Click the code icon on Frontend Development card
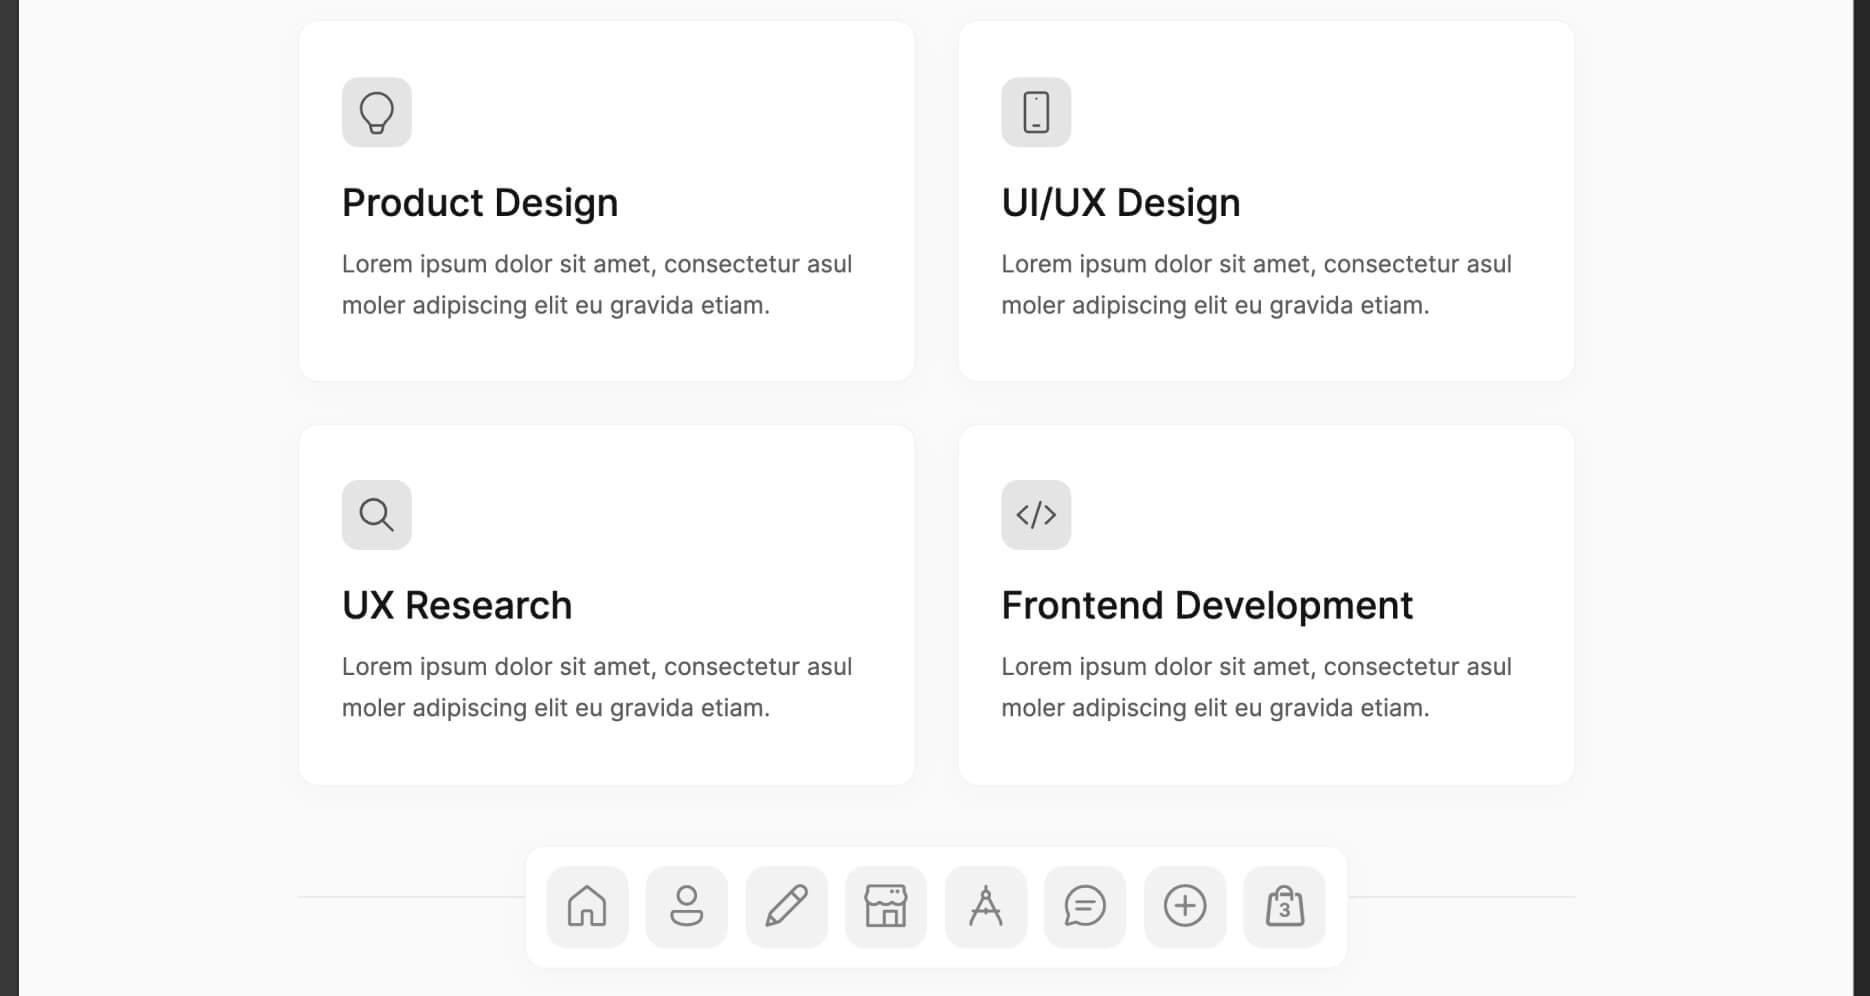The width and height of the screenshot is (1870, 996). 1036,514
